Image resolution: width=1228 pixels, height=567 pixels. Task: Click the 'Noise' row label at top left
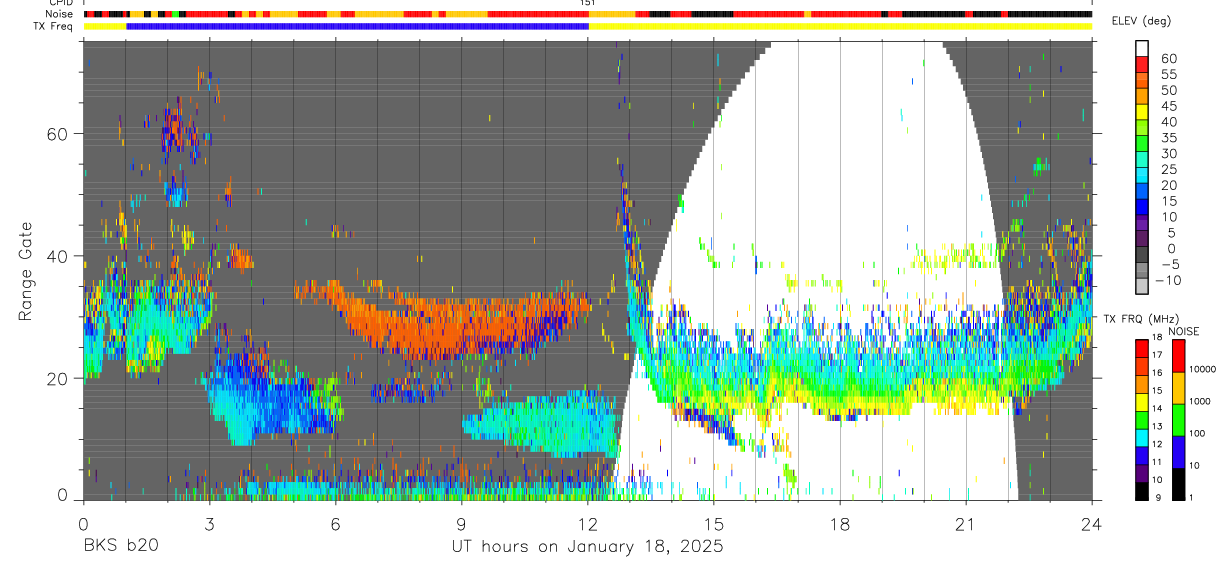(x=60, y=14)
